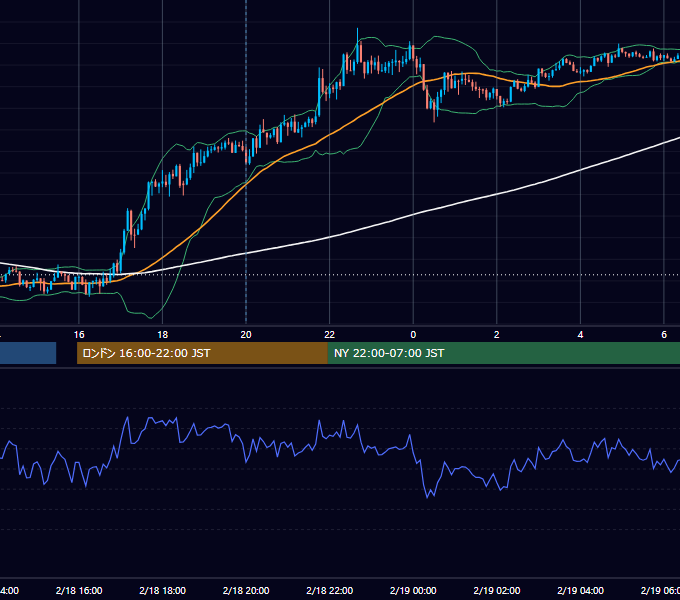Click the blue session bar left of ロンドン

[x=28, y=353]
